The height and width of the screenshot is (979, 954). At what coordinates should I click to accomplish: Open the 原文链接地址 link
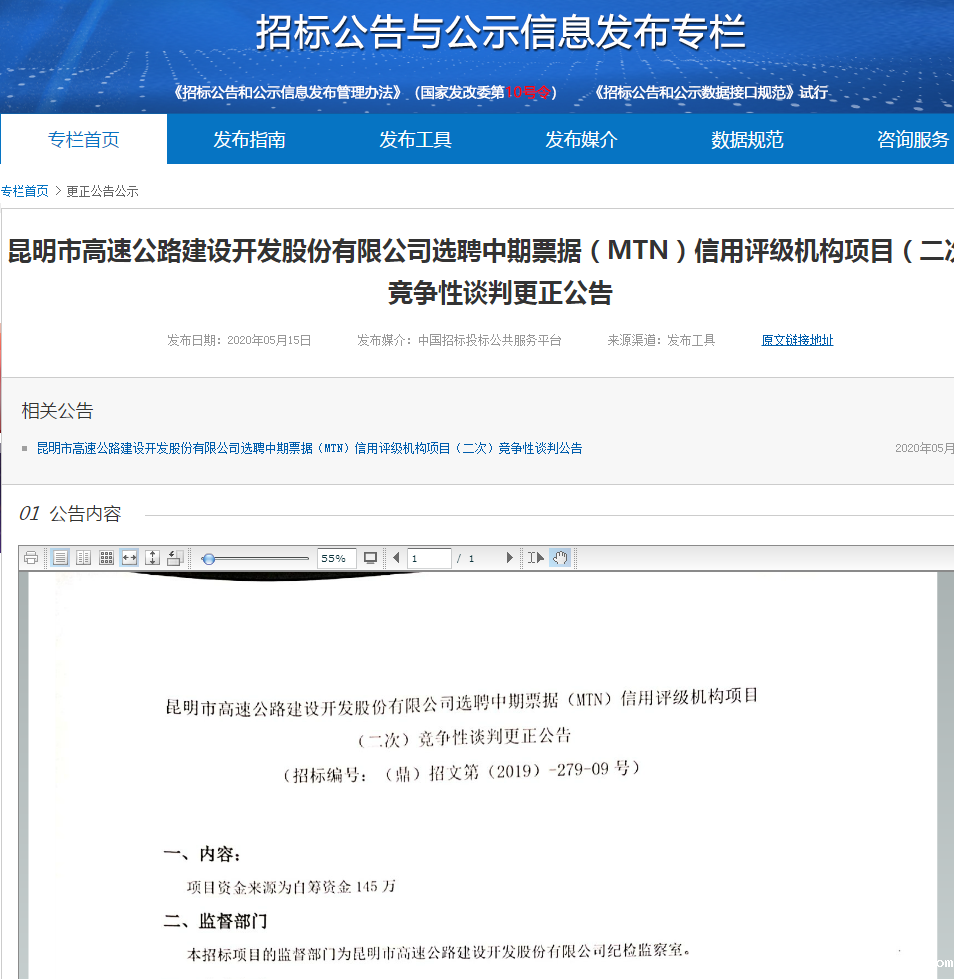(x=796, y=340)
